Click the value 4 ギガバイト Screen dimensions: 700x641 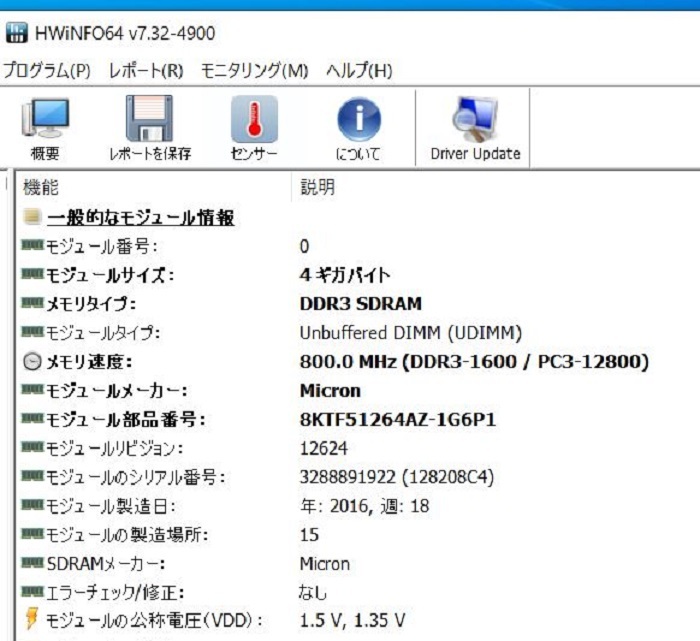coord(345,275)
